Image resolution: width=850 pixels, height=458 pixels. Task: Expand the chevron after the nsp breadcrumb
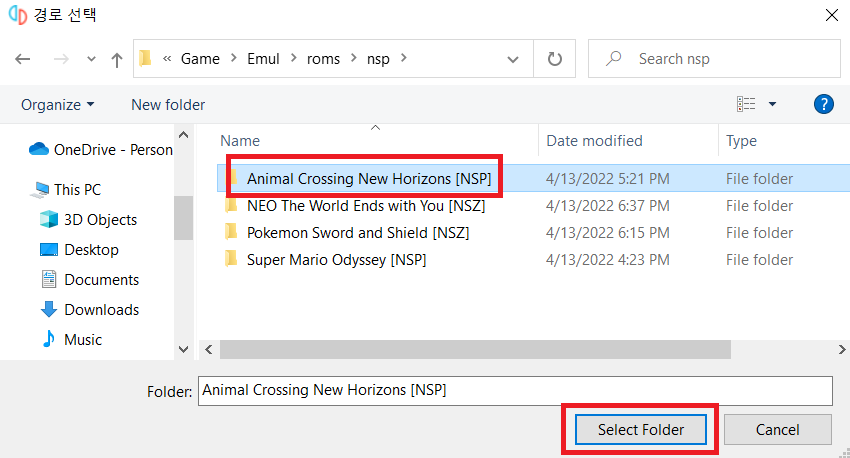(x=403, y=58)
